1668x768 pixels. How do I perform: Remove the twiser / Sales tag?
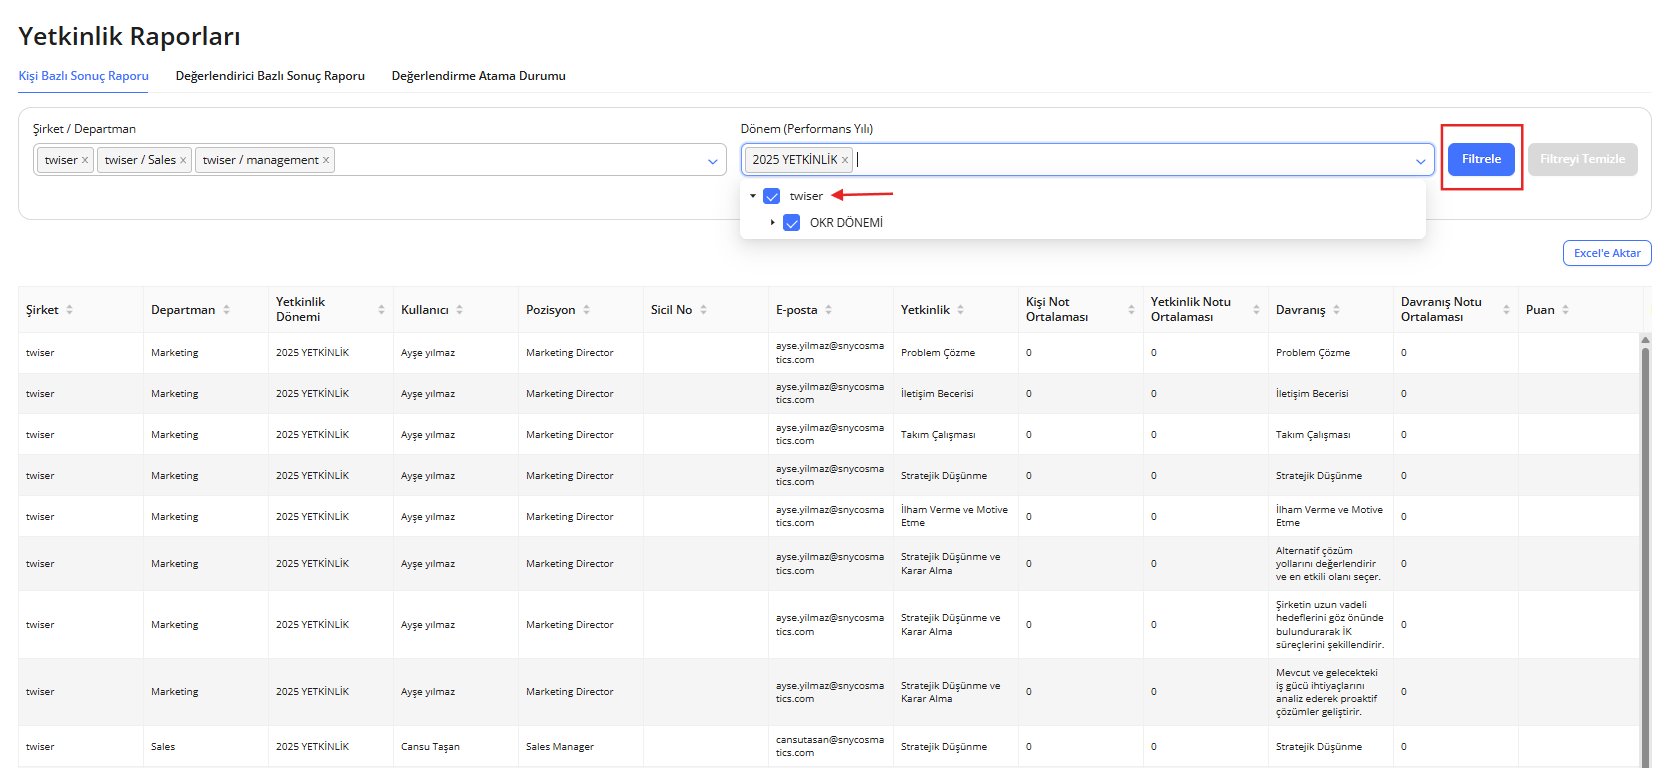[183, 160]
